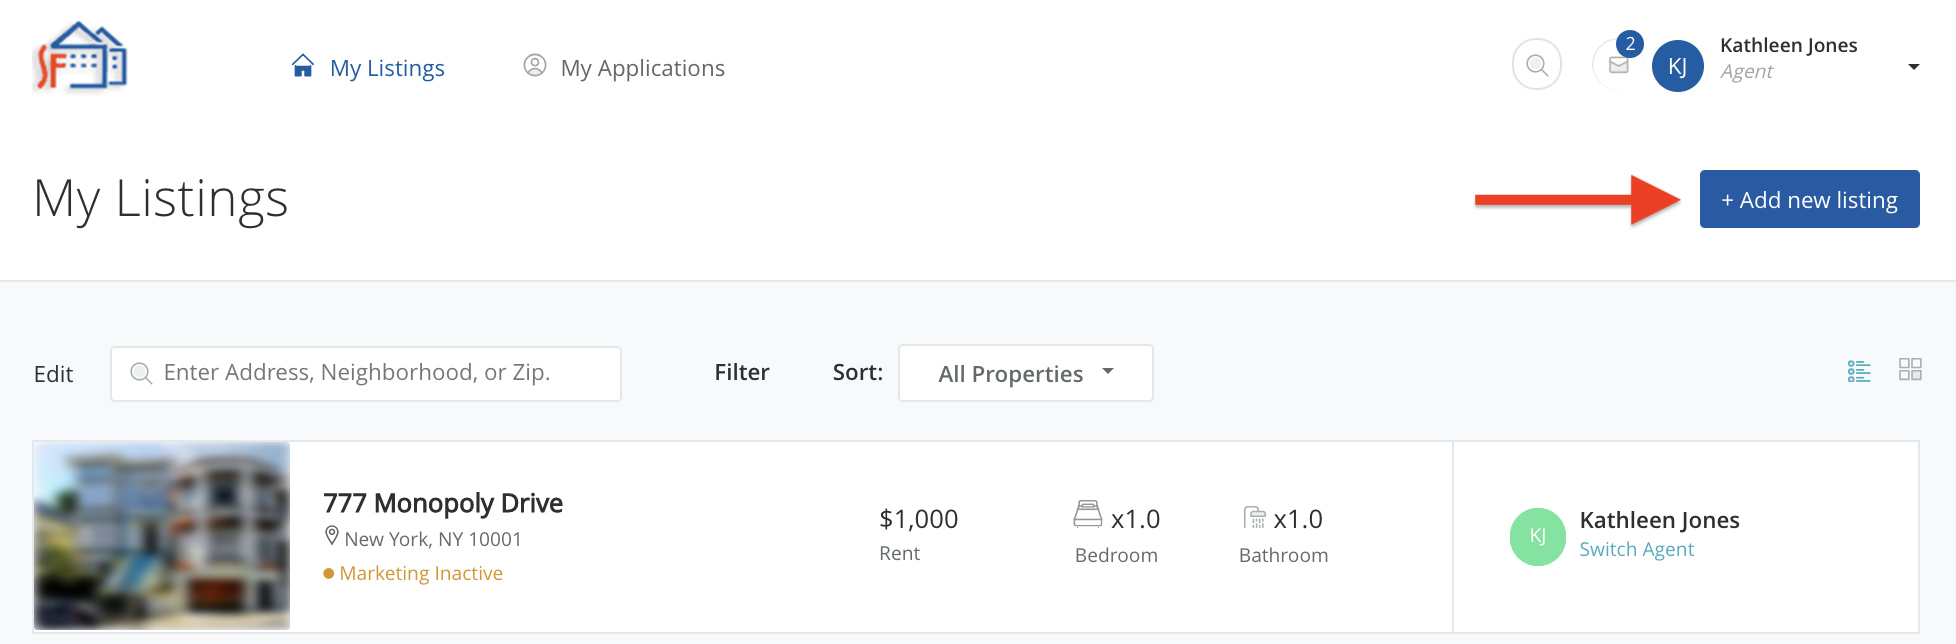Screen dimensions: 1956x644
Task: Go to the My Listings tab
Action: [387, 68]
